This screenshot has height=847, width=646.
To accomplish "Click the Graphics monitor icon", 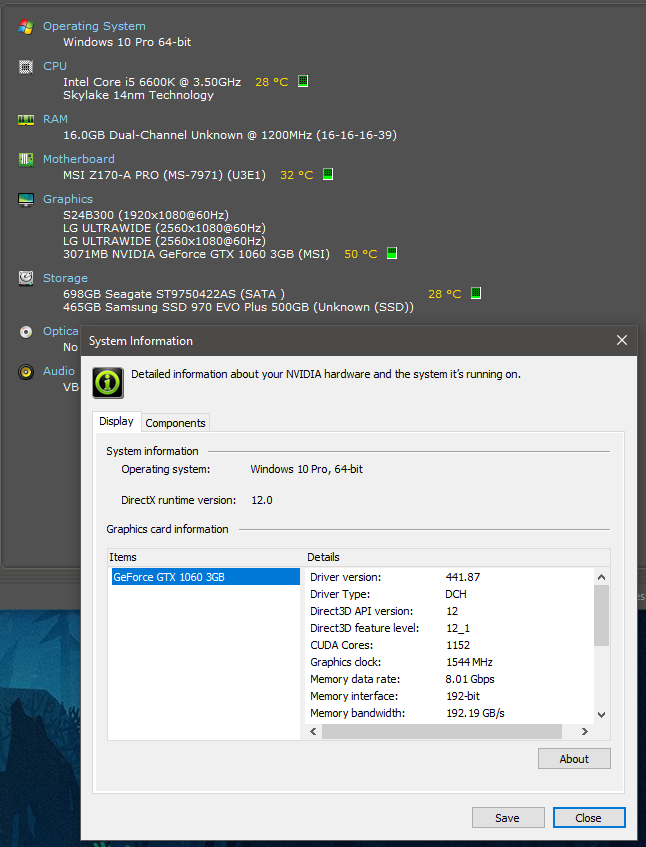I will [25, 199].
